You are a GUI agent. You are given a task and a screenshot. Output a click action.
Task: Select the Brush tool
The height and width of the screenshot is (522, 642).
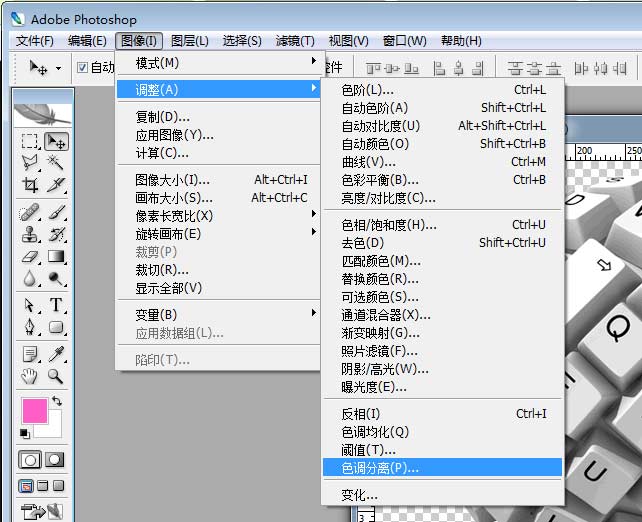(56, 212)
